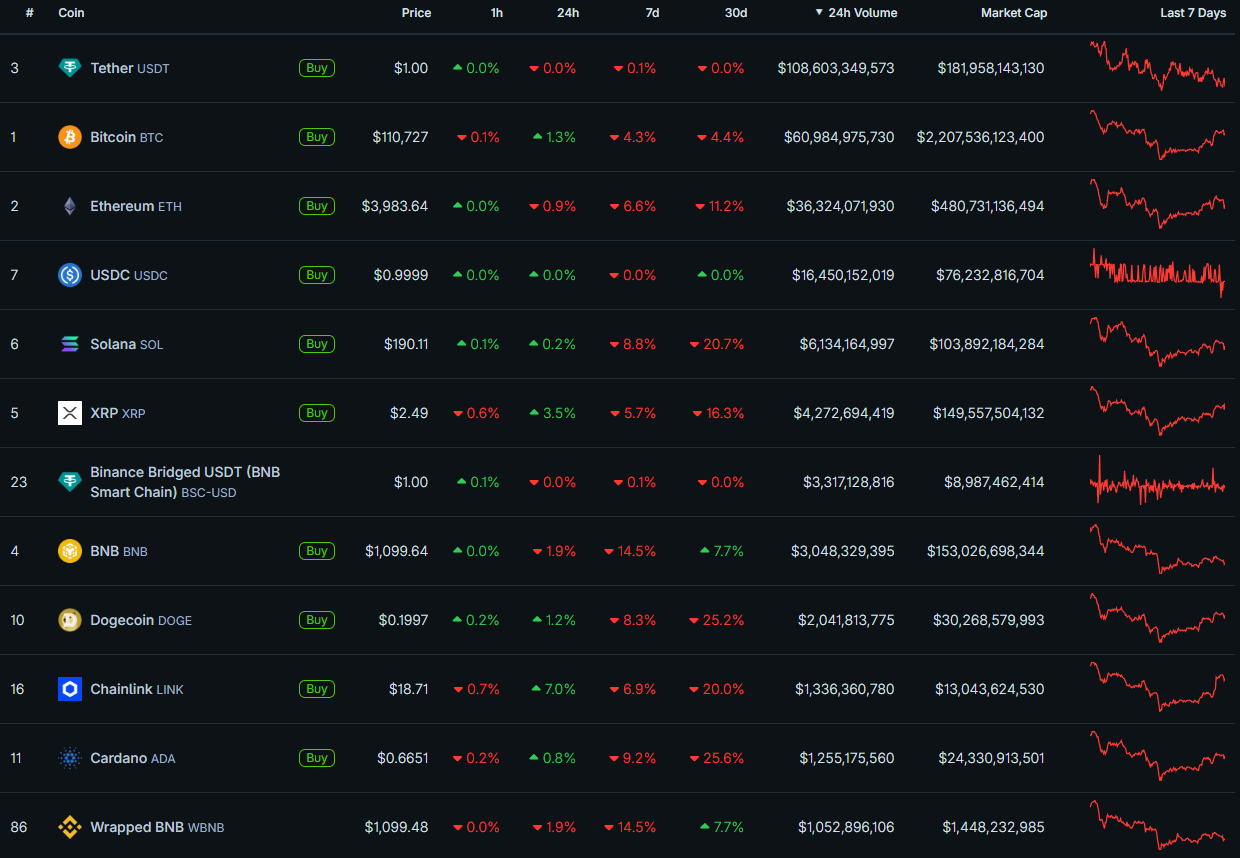The width and height of the screenshot is (1240, 858).
Task: Open Tether's 7-day sparkline chart
Action: pos(1158,66)
